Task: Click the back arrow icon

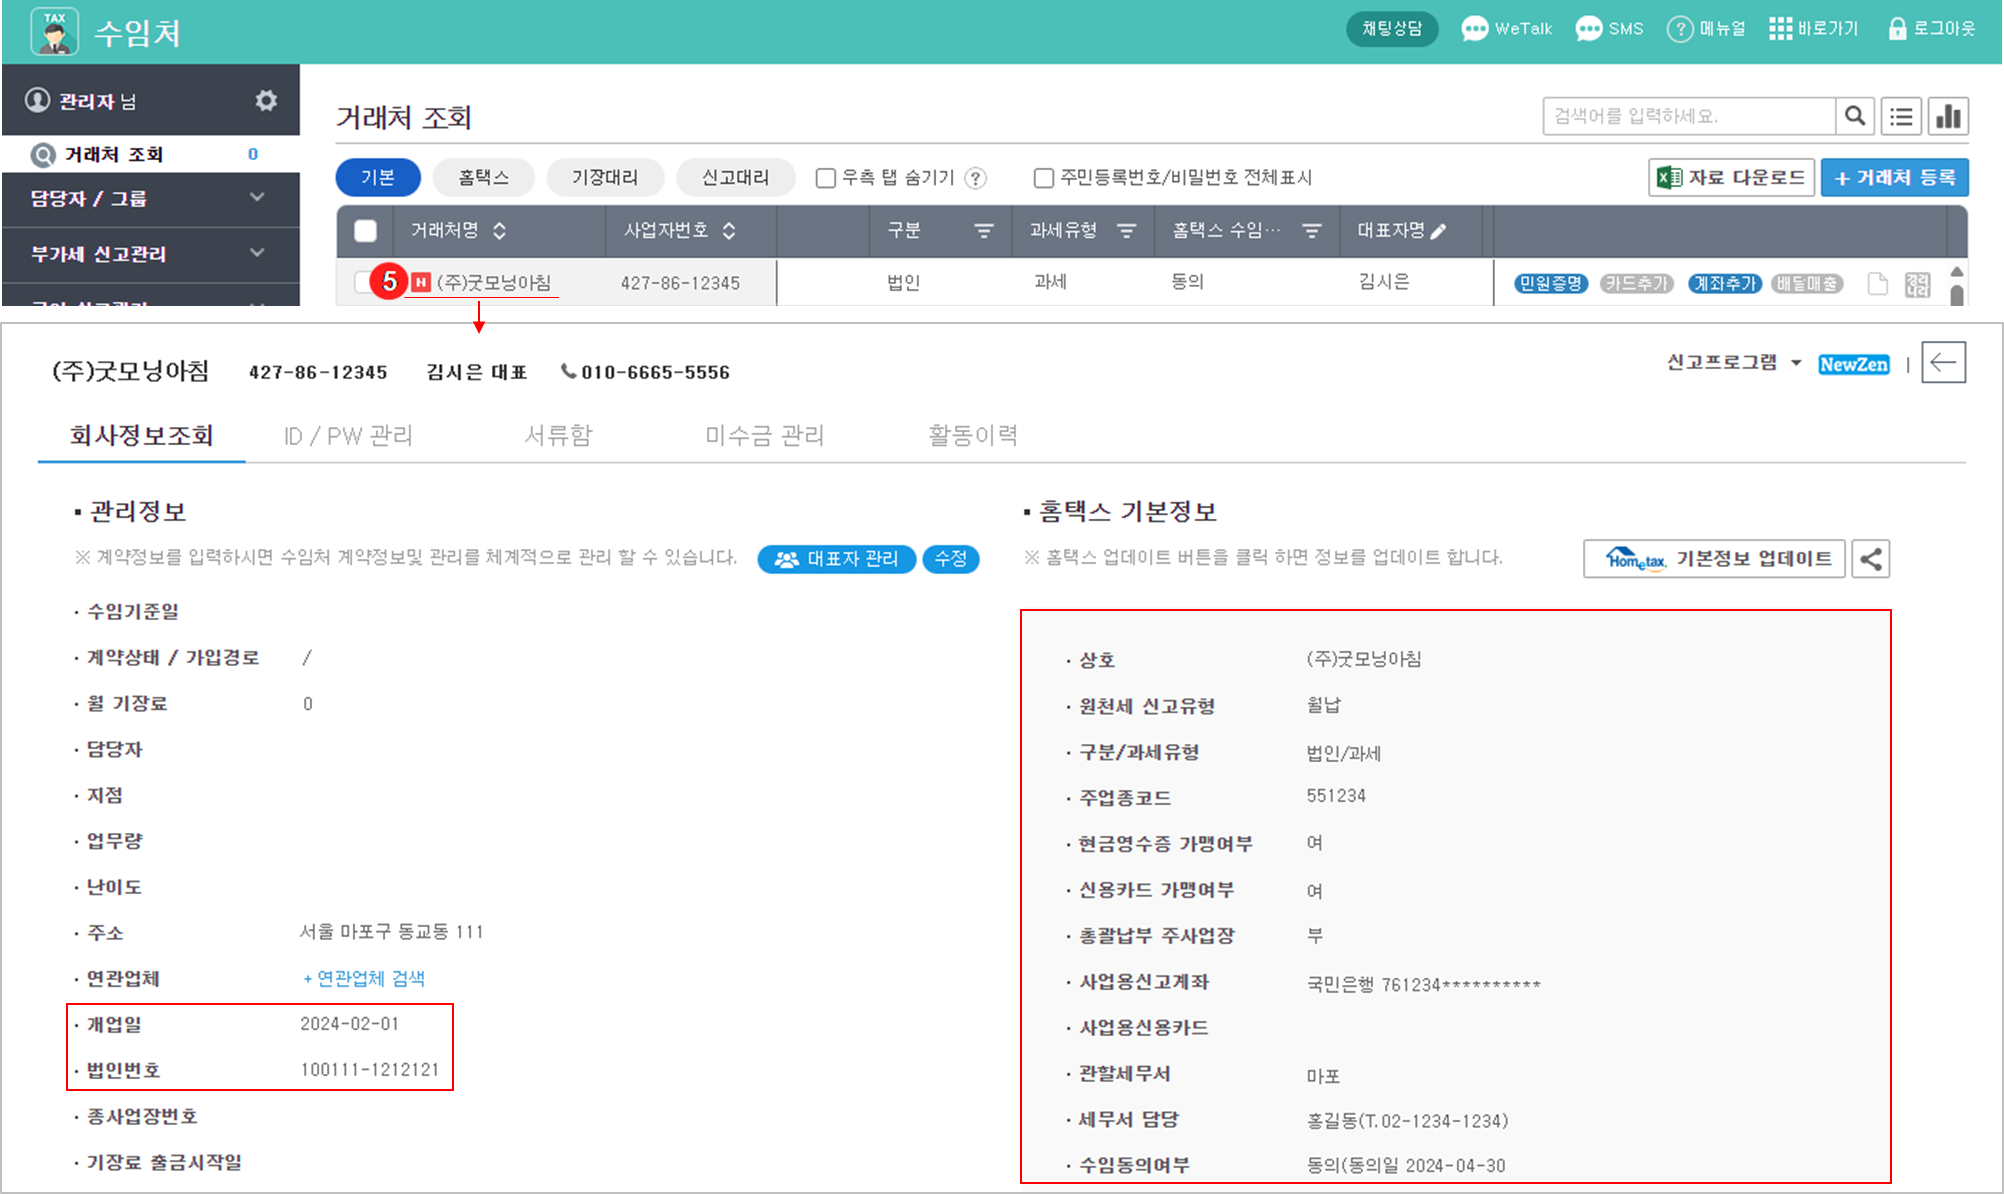Action: coord(1943,362)
